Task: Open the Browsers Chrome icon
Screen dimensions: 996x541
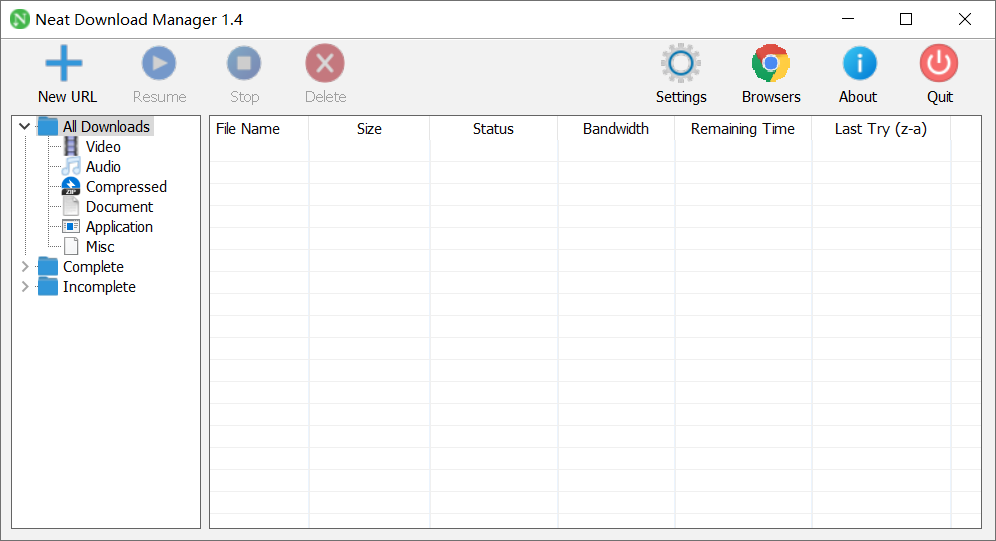Action: (771, 64)
